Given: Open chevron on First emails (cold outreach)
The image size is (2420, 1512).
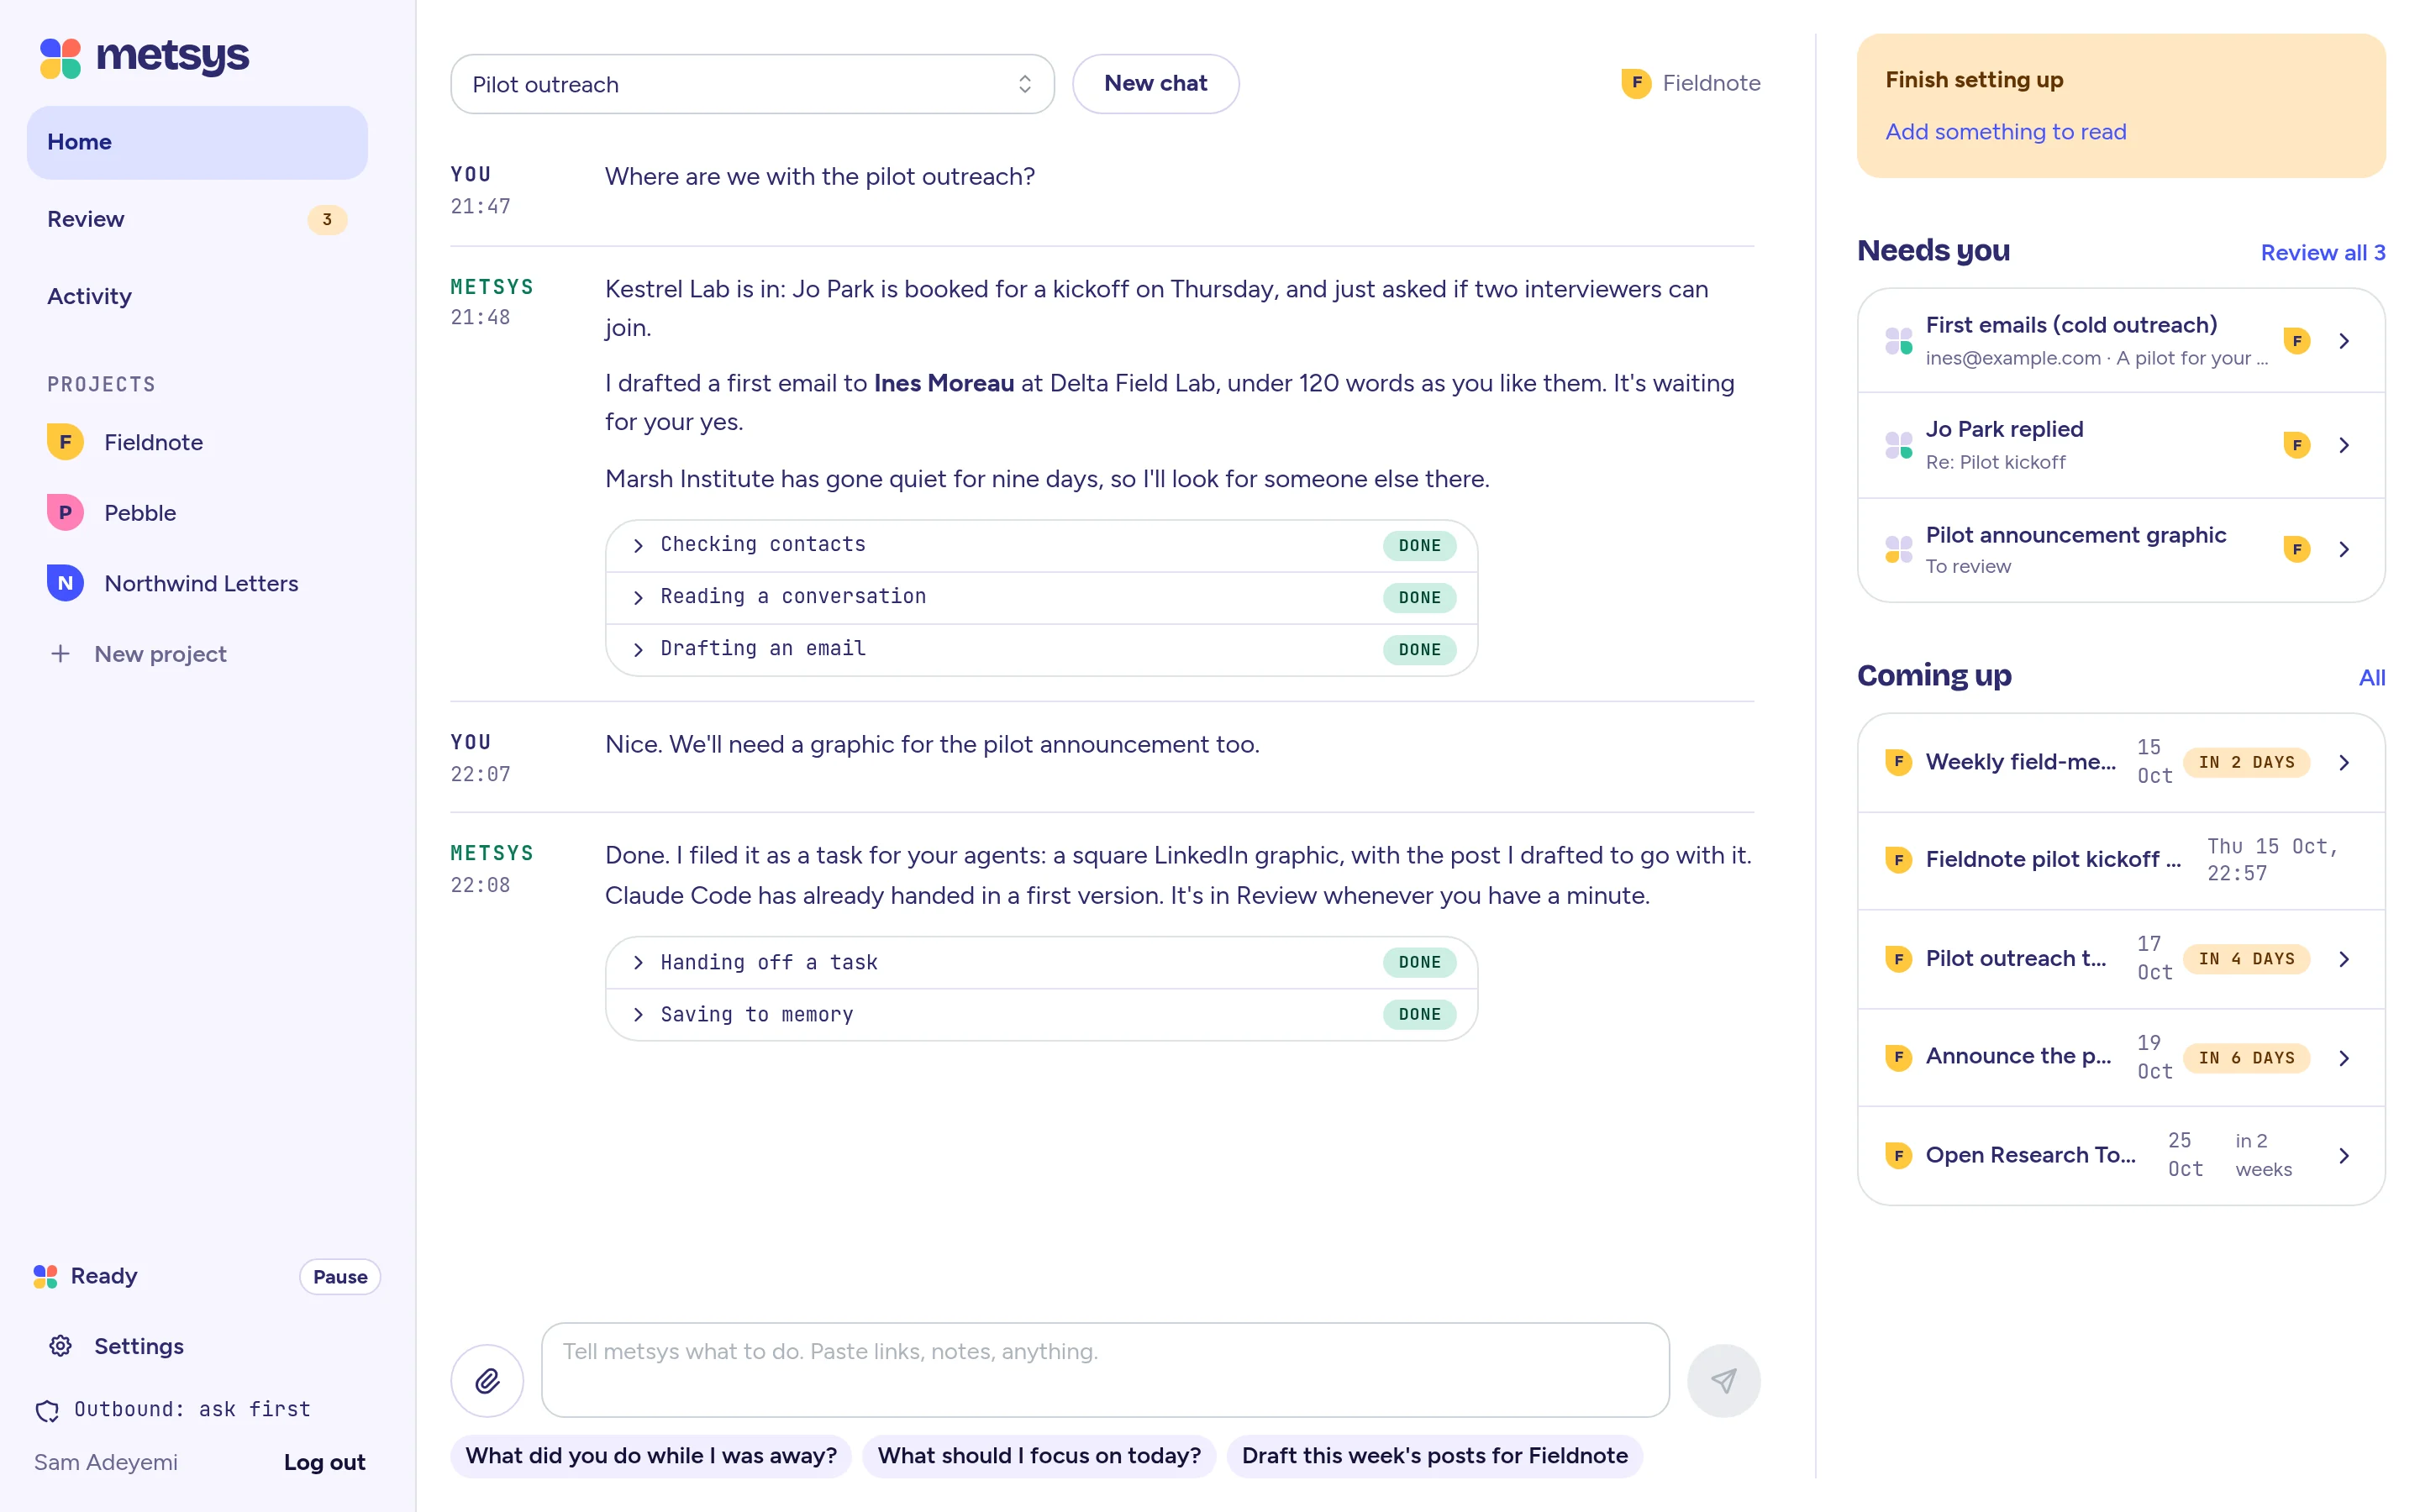Looking at the screenshot, I should coord(2344,341).
